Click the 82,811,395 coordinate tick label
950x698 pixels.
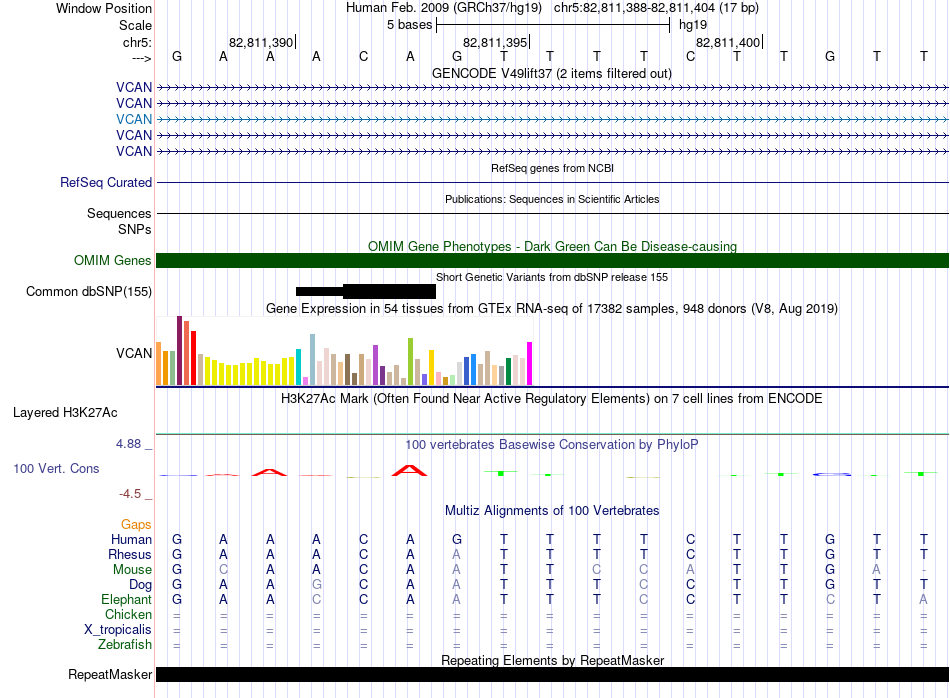point(495,42)
